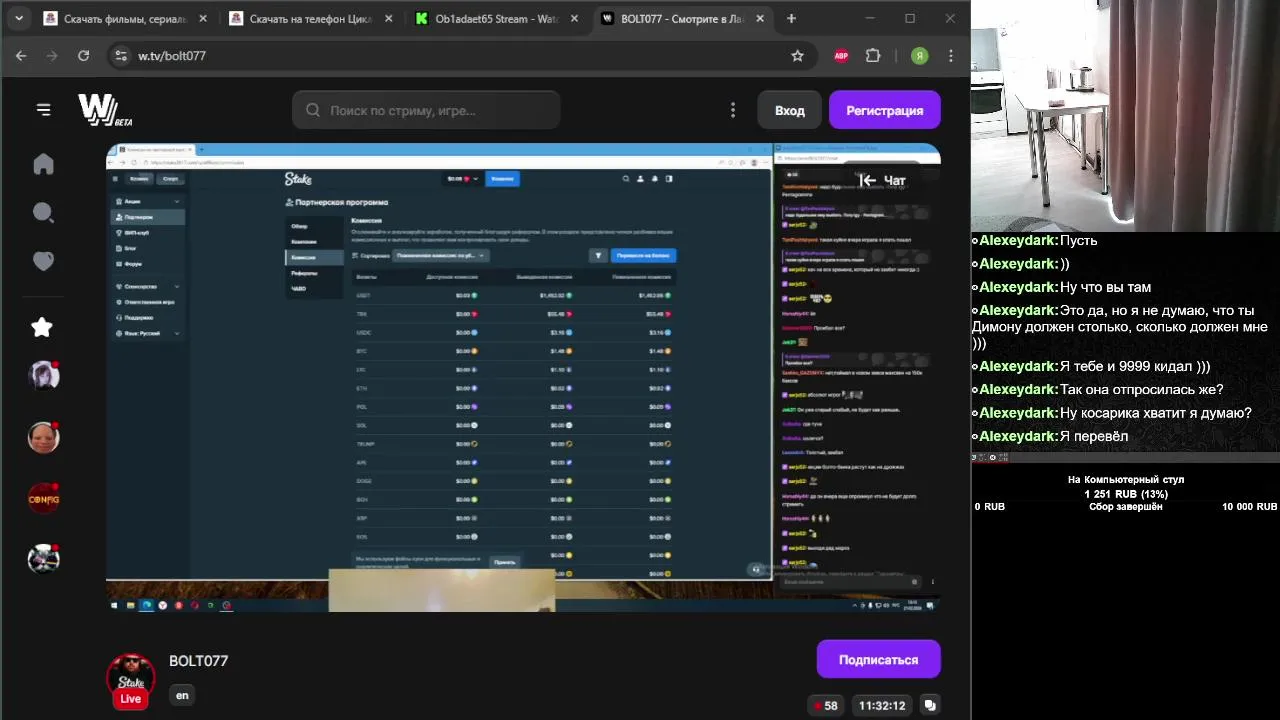Open Home in the left sidebar

(43, 164)
